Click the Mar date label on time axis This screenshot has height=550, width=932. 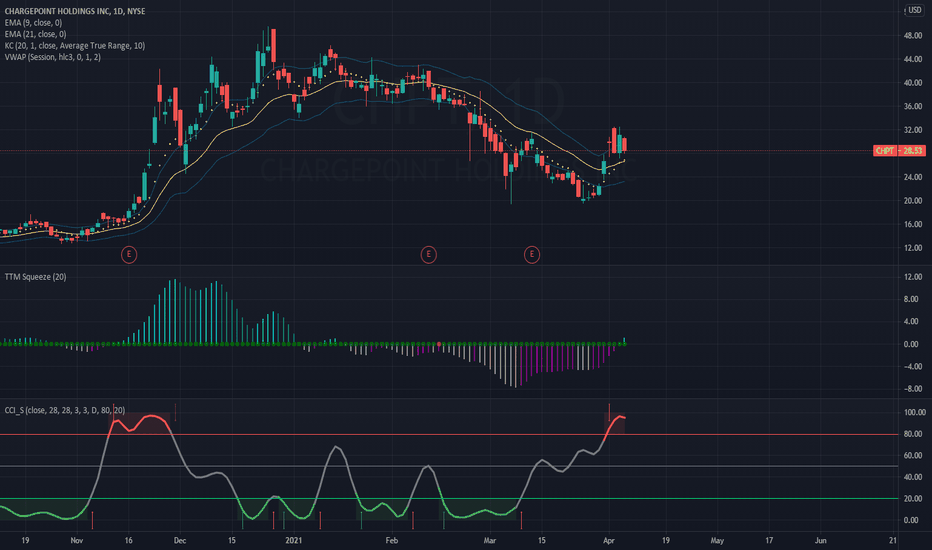click(x=489, y=540)
